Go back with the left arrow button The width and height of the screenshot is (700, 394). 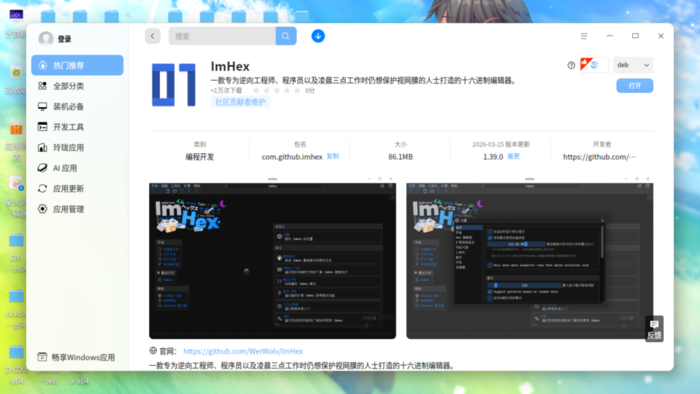point(153,36)
